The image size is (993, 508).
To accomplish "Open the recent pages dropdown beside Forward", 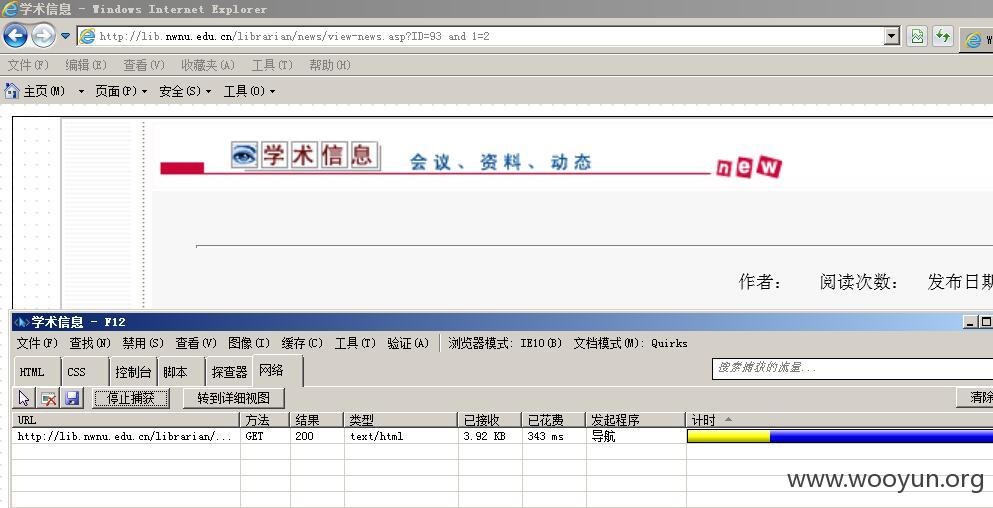I will click(65, 36).
